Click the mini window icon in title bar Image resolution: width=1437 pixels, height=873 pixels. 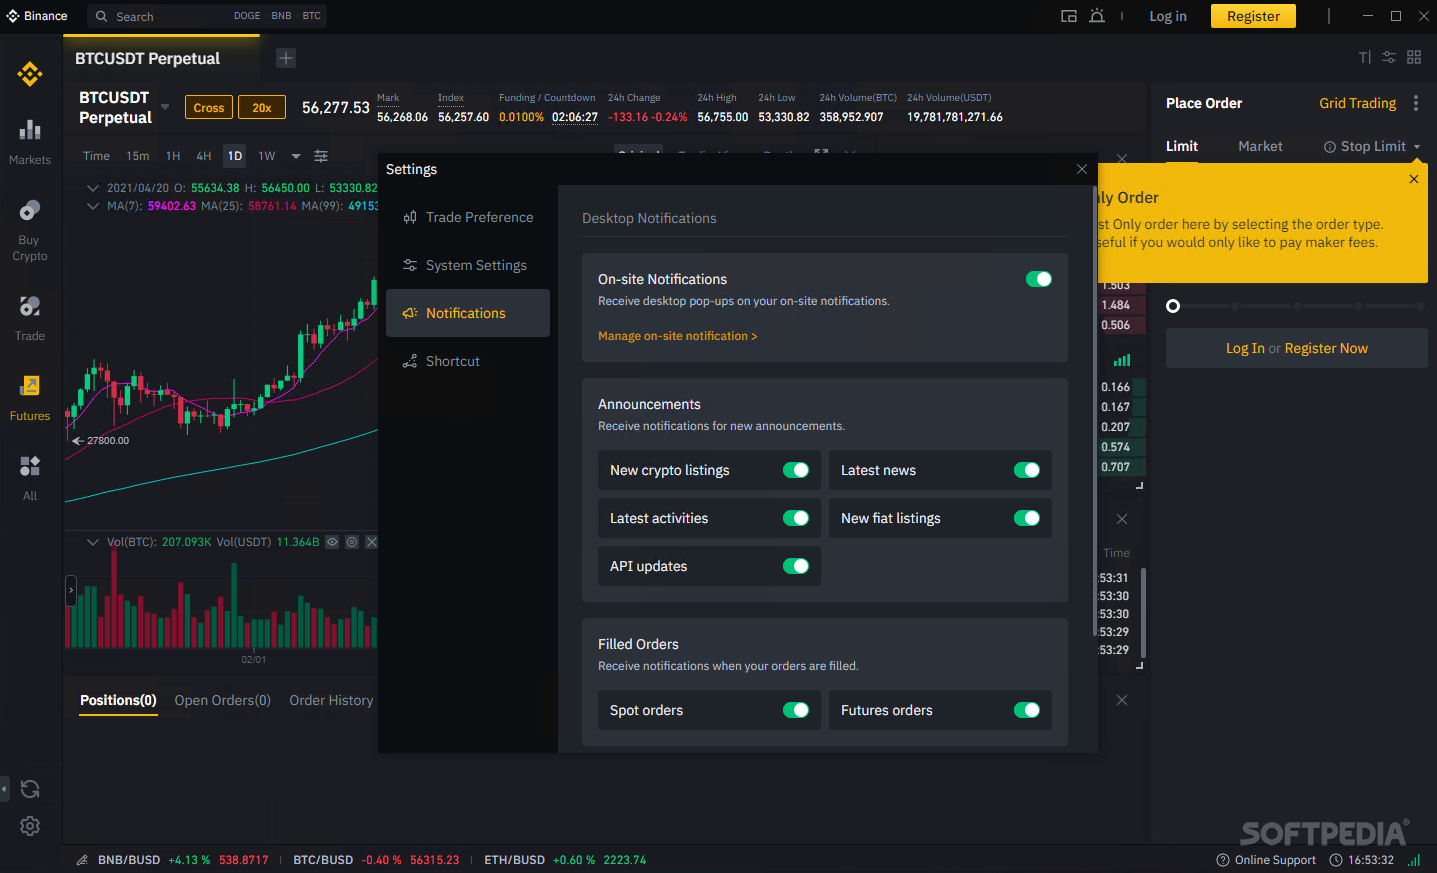pyautogui.click(x=1069, y=16)
